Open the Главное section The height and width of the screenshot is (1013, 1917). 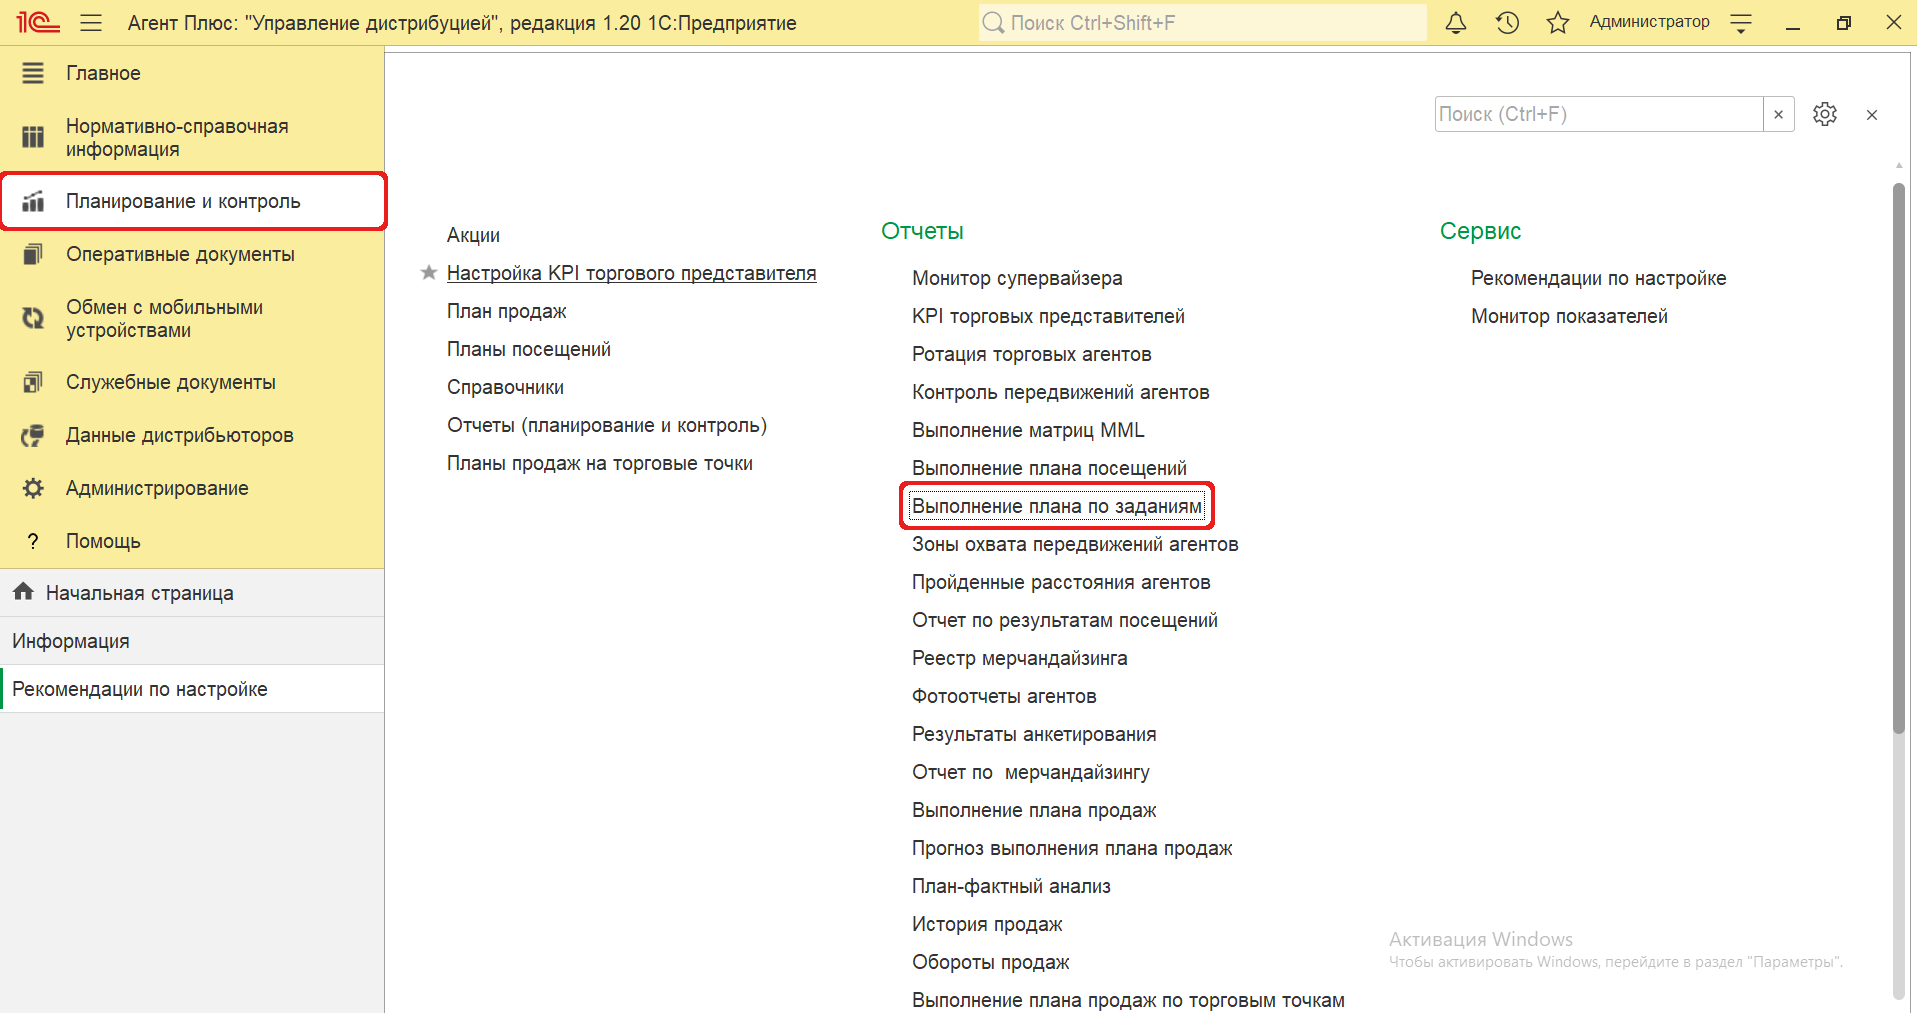(x=192, y=73)
